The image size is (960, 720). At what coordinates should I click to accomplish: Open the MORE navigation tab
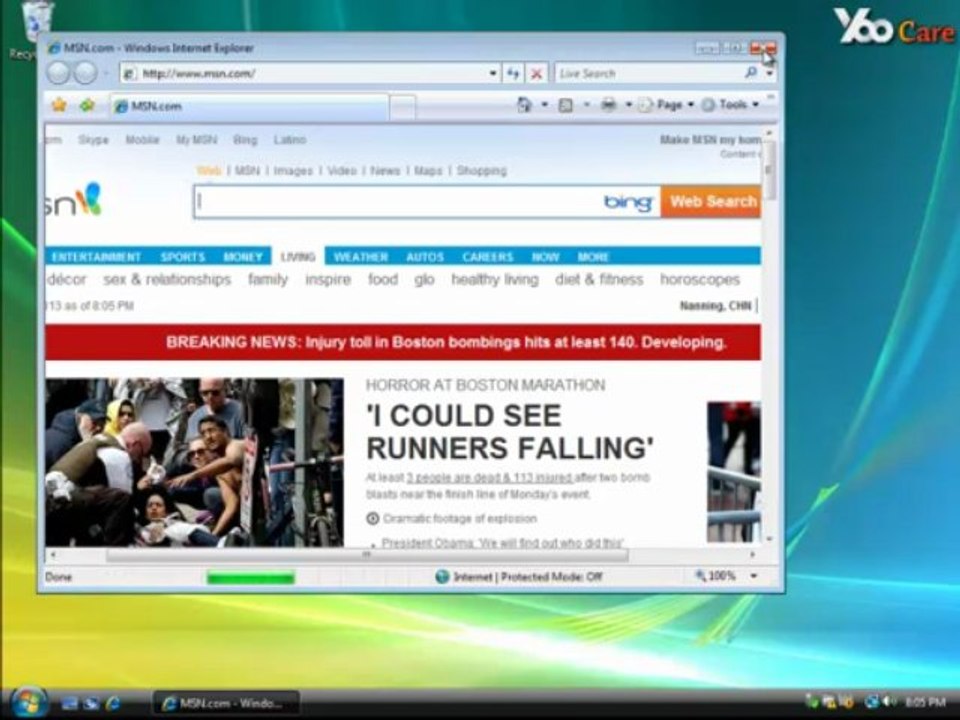(x=593, y=257)
